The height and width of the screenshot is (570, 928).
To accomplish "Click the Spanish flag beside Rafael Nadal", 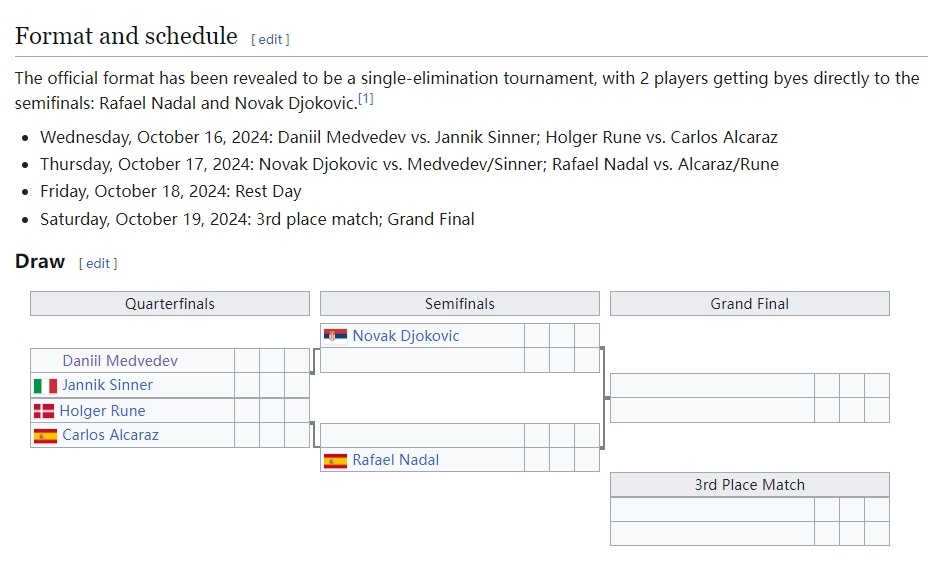I will [335, 460].
